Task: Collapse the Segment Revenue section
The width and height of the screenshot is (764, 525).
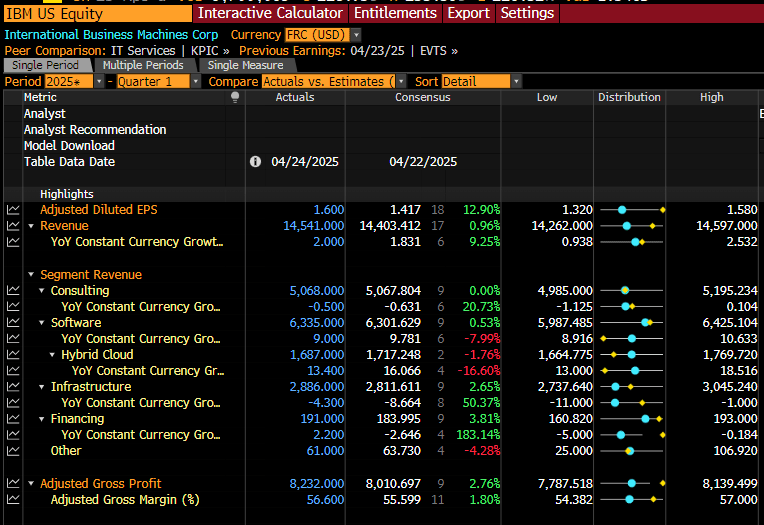Action: tap(31, 275)
